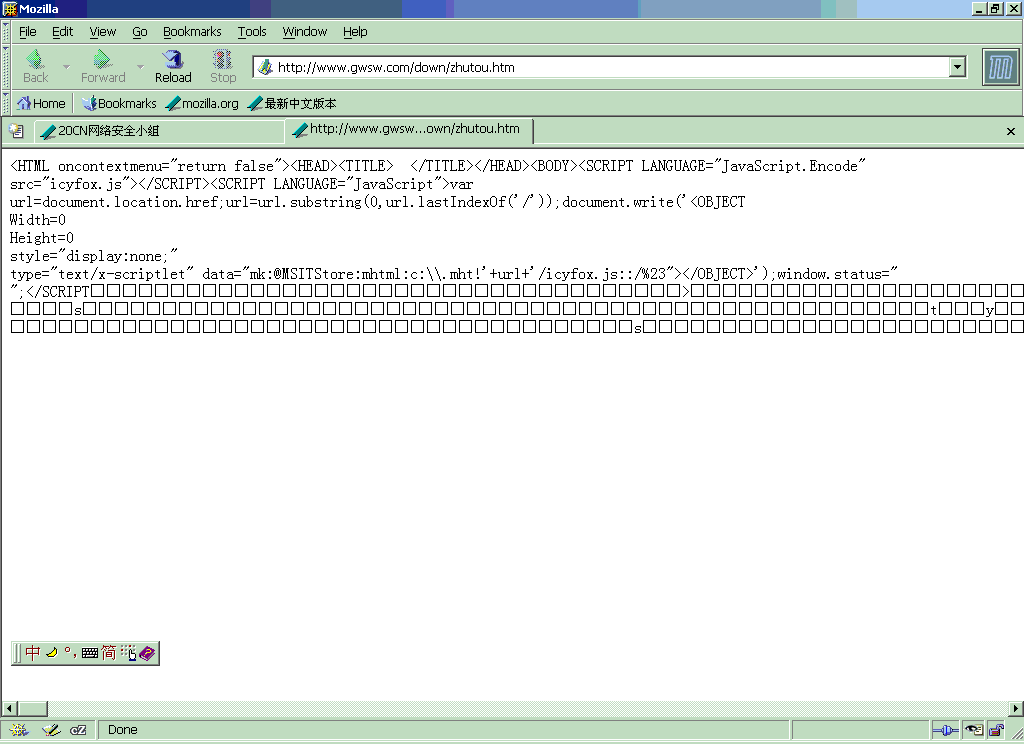Minimize the Mozilla window
1024x744 pixels.
[979, 8]
